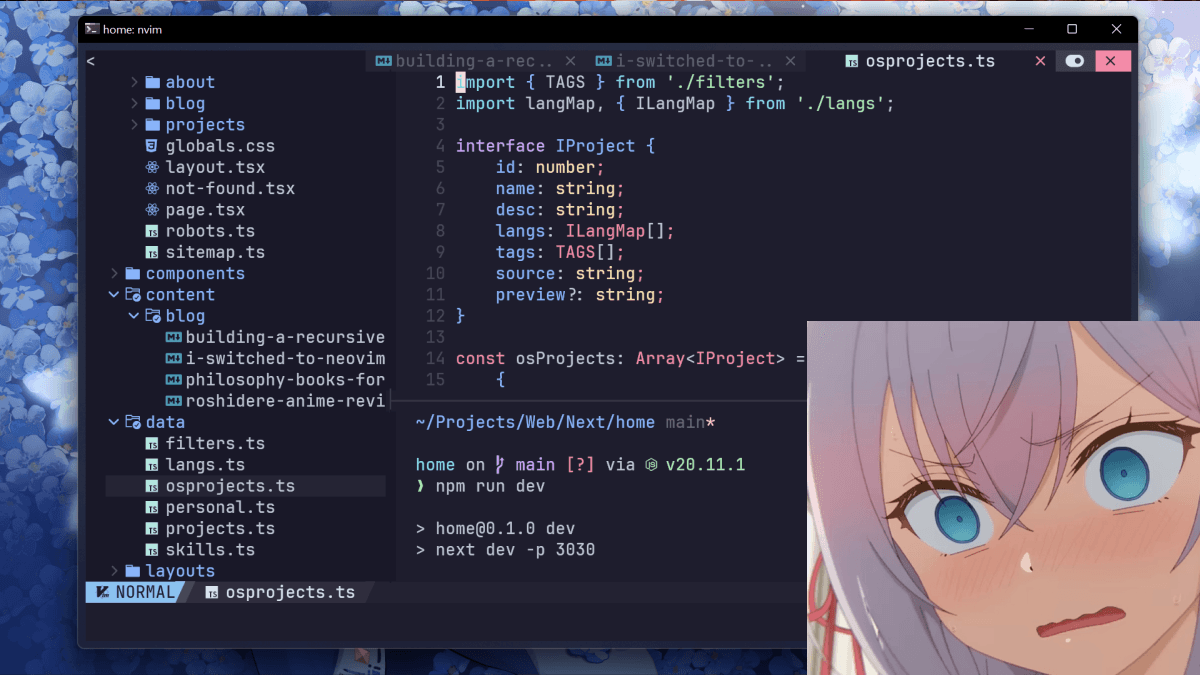
Task: Collapse the content folder
Action: tap(114, 295)
